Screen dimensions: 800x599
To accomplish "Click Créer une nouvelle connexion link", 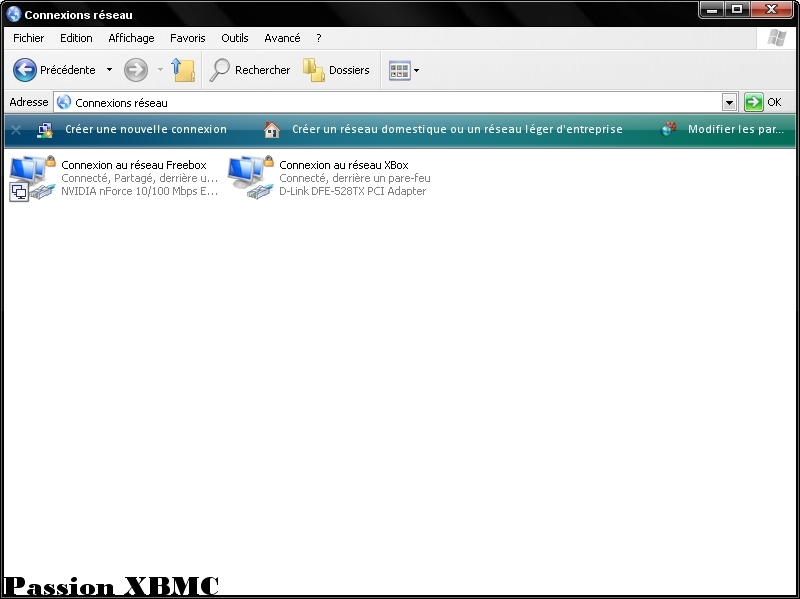I will pos(146,129).
